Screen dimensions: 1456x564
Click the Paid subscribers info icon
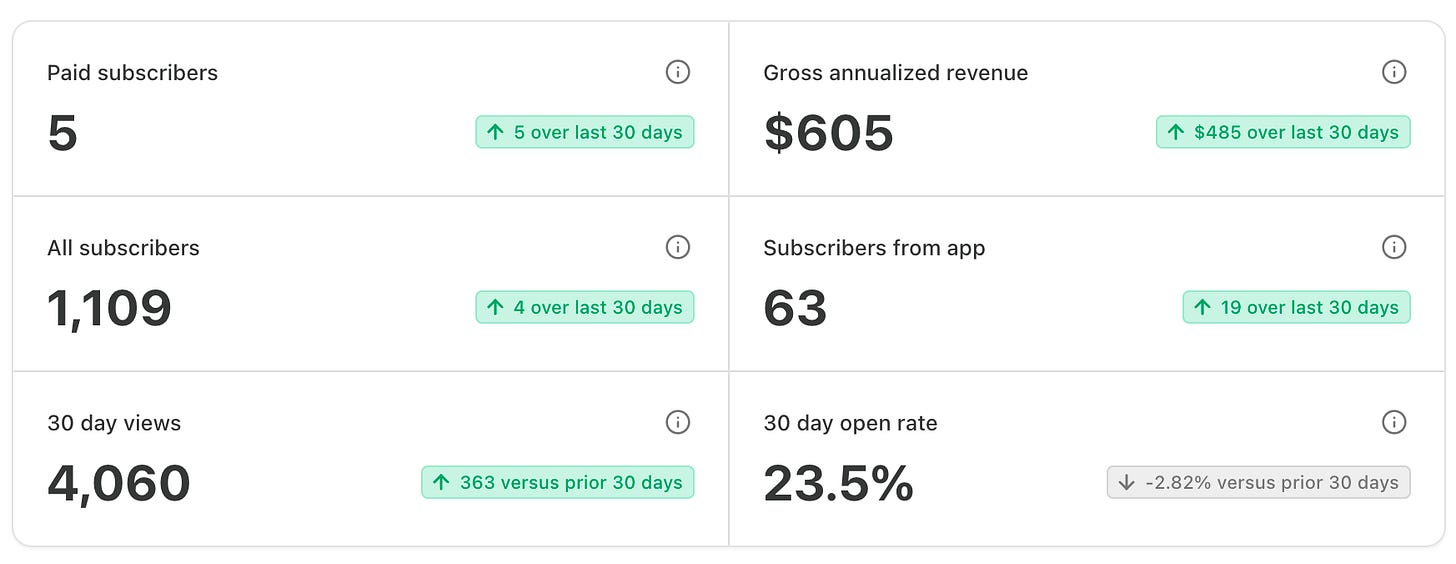tap(678, 72)
